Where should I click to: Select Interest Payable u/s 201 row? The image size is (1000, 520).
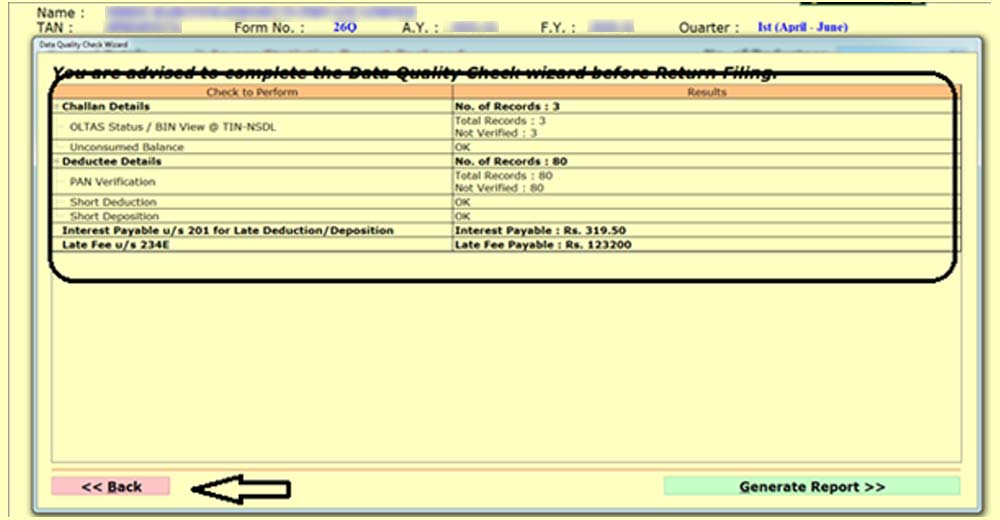tap(507, 230)
